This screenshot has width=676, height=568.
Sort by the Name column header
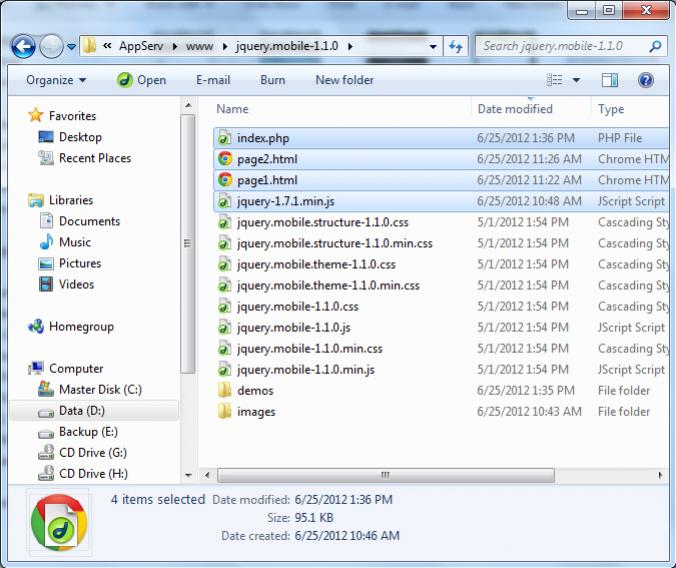[x=232, y=109]
